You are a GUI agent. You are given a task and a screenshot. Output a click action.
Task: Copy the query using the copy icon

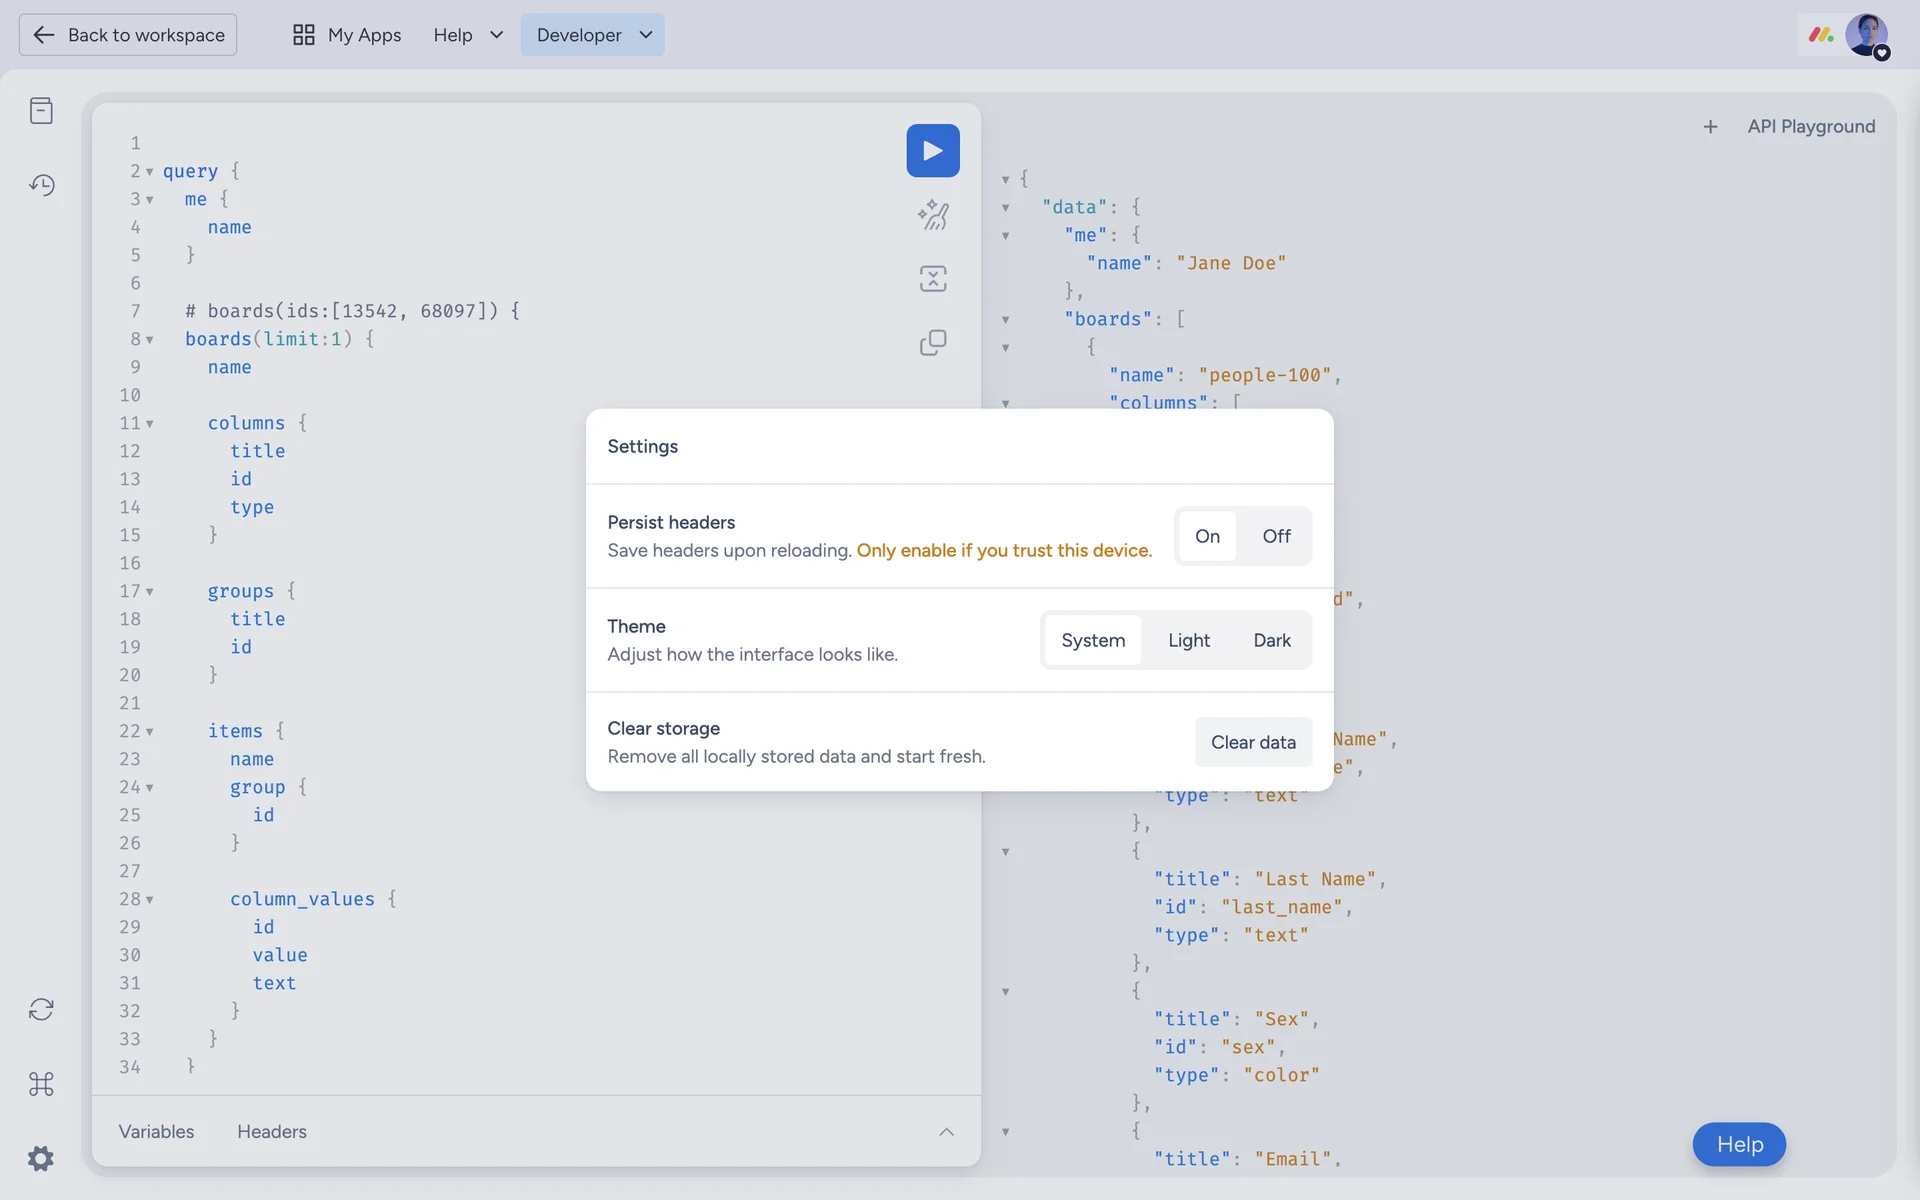click(932, 343)
